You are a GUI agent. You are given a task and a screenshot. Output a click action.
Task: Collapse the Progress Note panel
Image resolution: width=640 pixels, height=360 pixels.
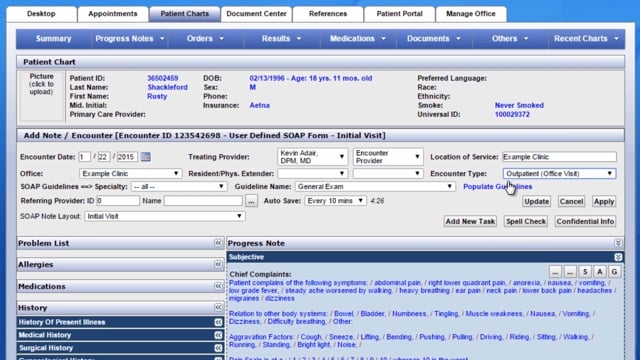(x=618, y=243)
